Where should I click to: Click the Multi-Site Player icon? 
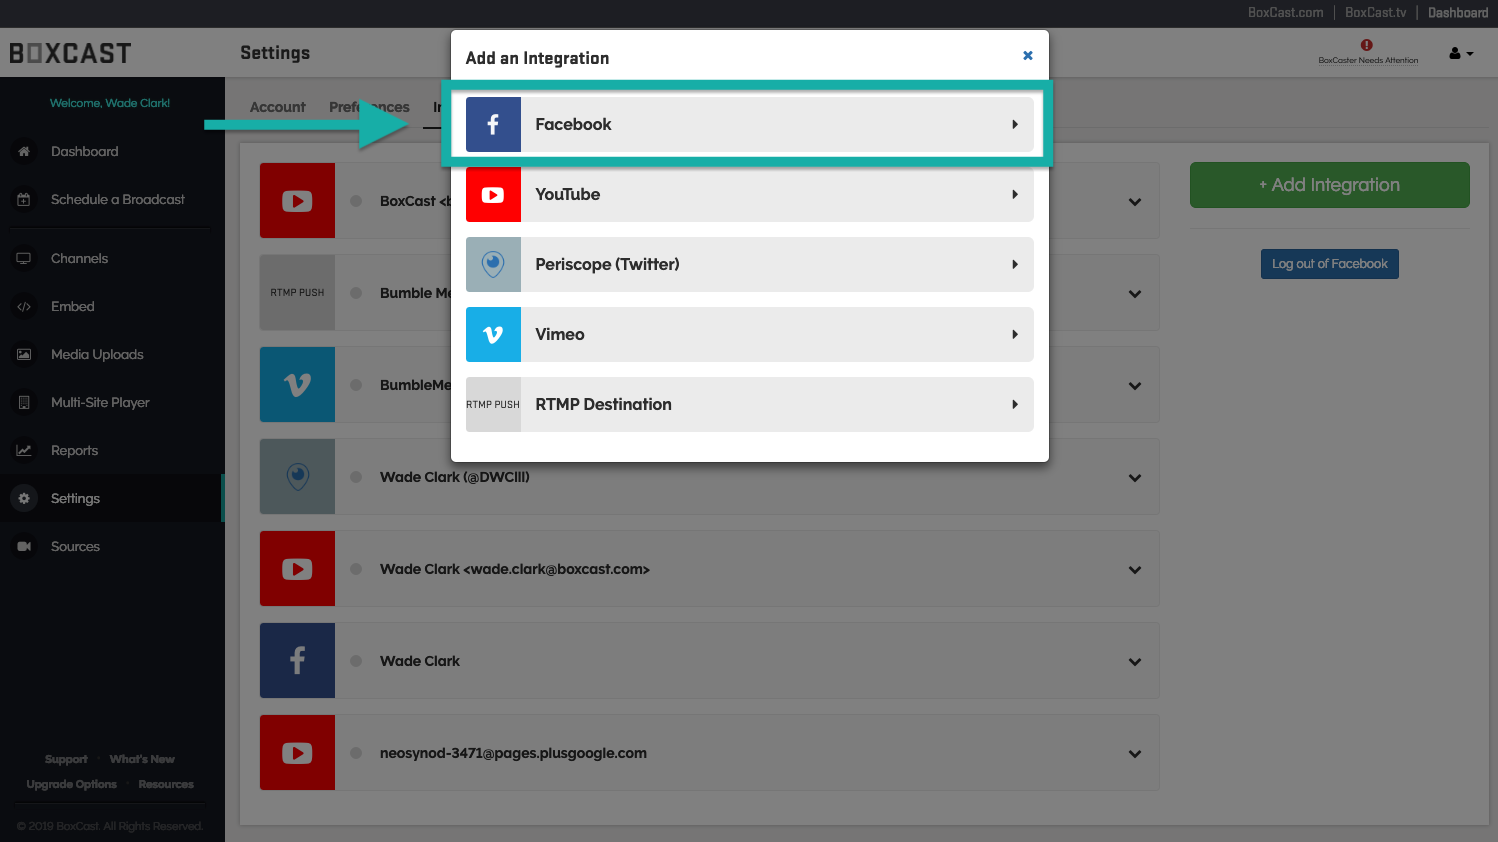[24, 402]
